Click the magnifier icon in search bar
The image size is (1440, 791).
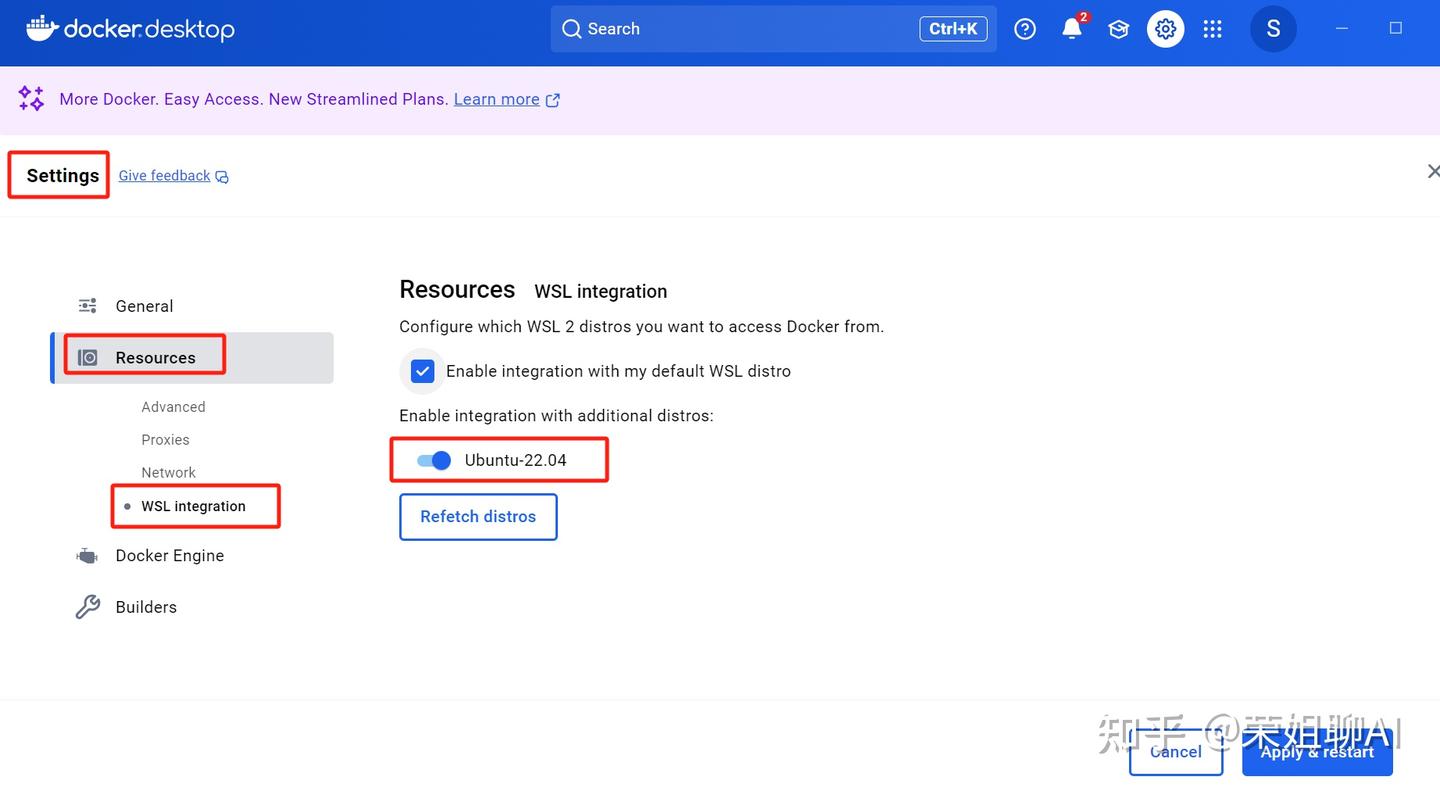pyautogui.click(x=572, y=29)
